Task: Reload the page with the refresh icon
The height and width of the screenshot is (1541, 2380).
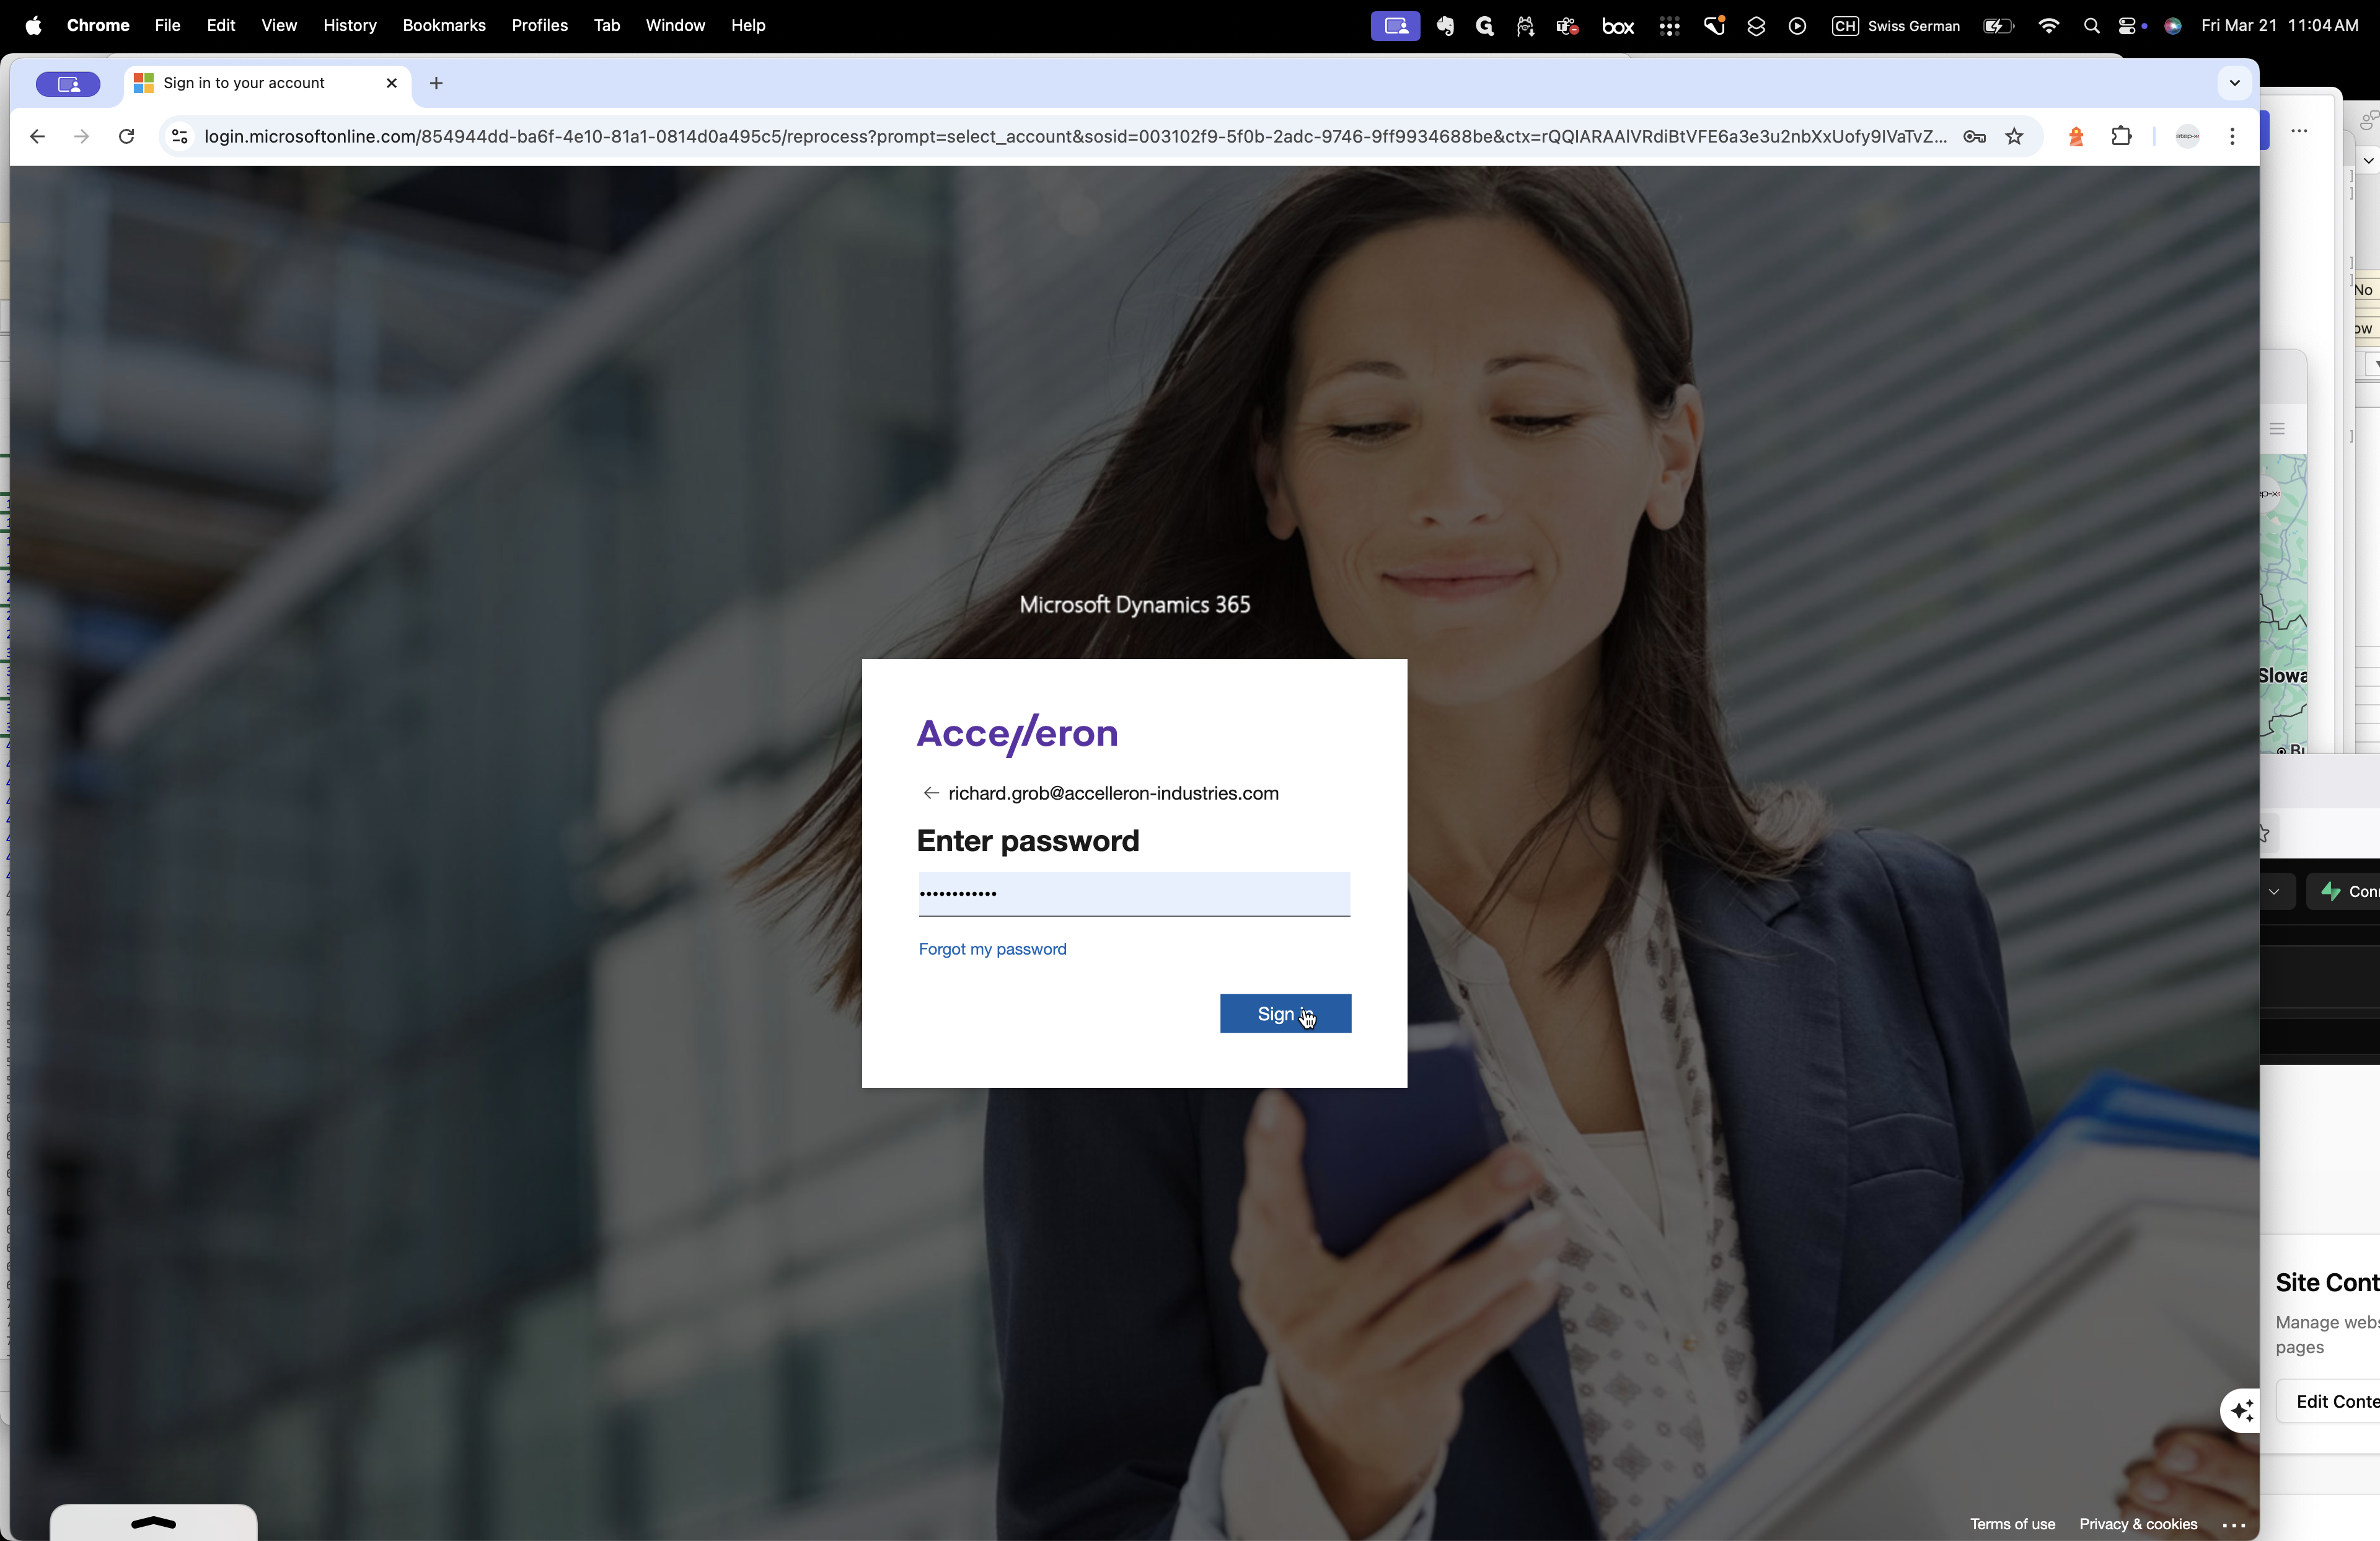Action: [x=126, y=136]
